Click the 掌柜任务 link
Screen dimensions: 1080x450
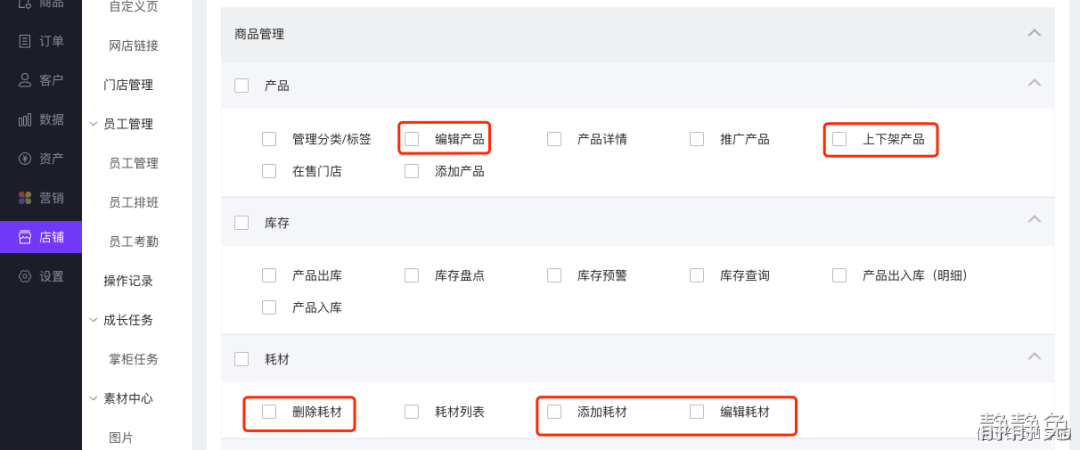pyautogui.click(x=133, y=359)
